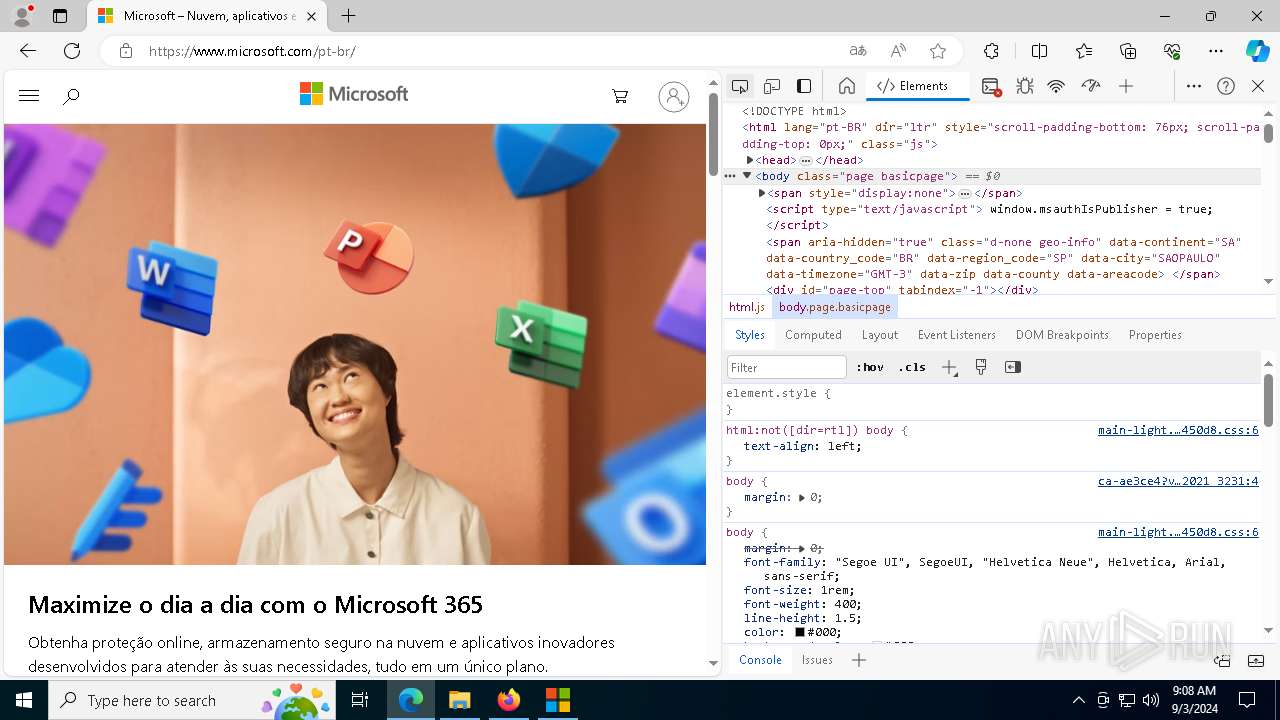Collapse the body element node
The image size is (1280, 720).
[747, 176]
